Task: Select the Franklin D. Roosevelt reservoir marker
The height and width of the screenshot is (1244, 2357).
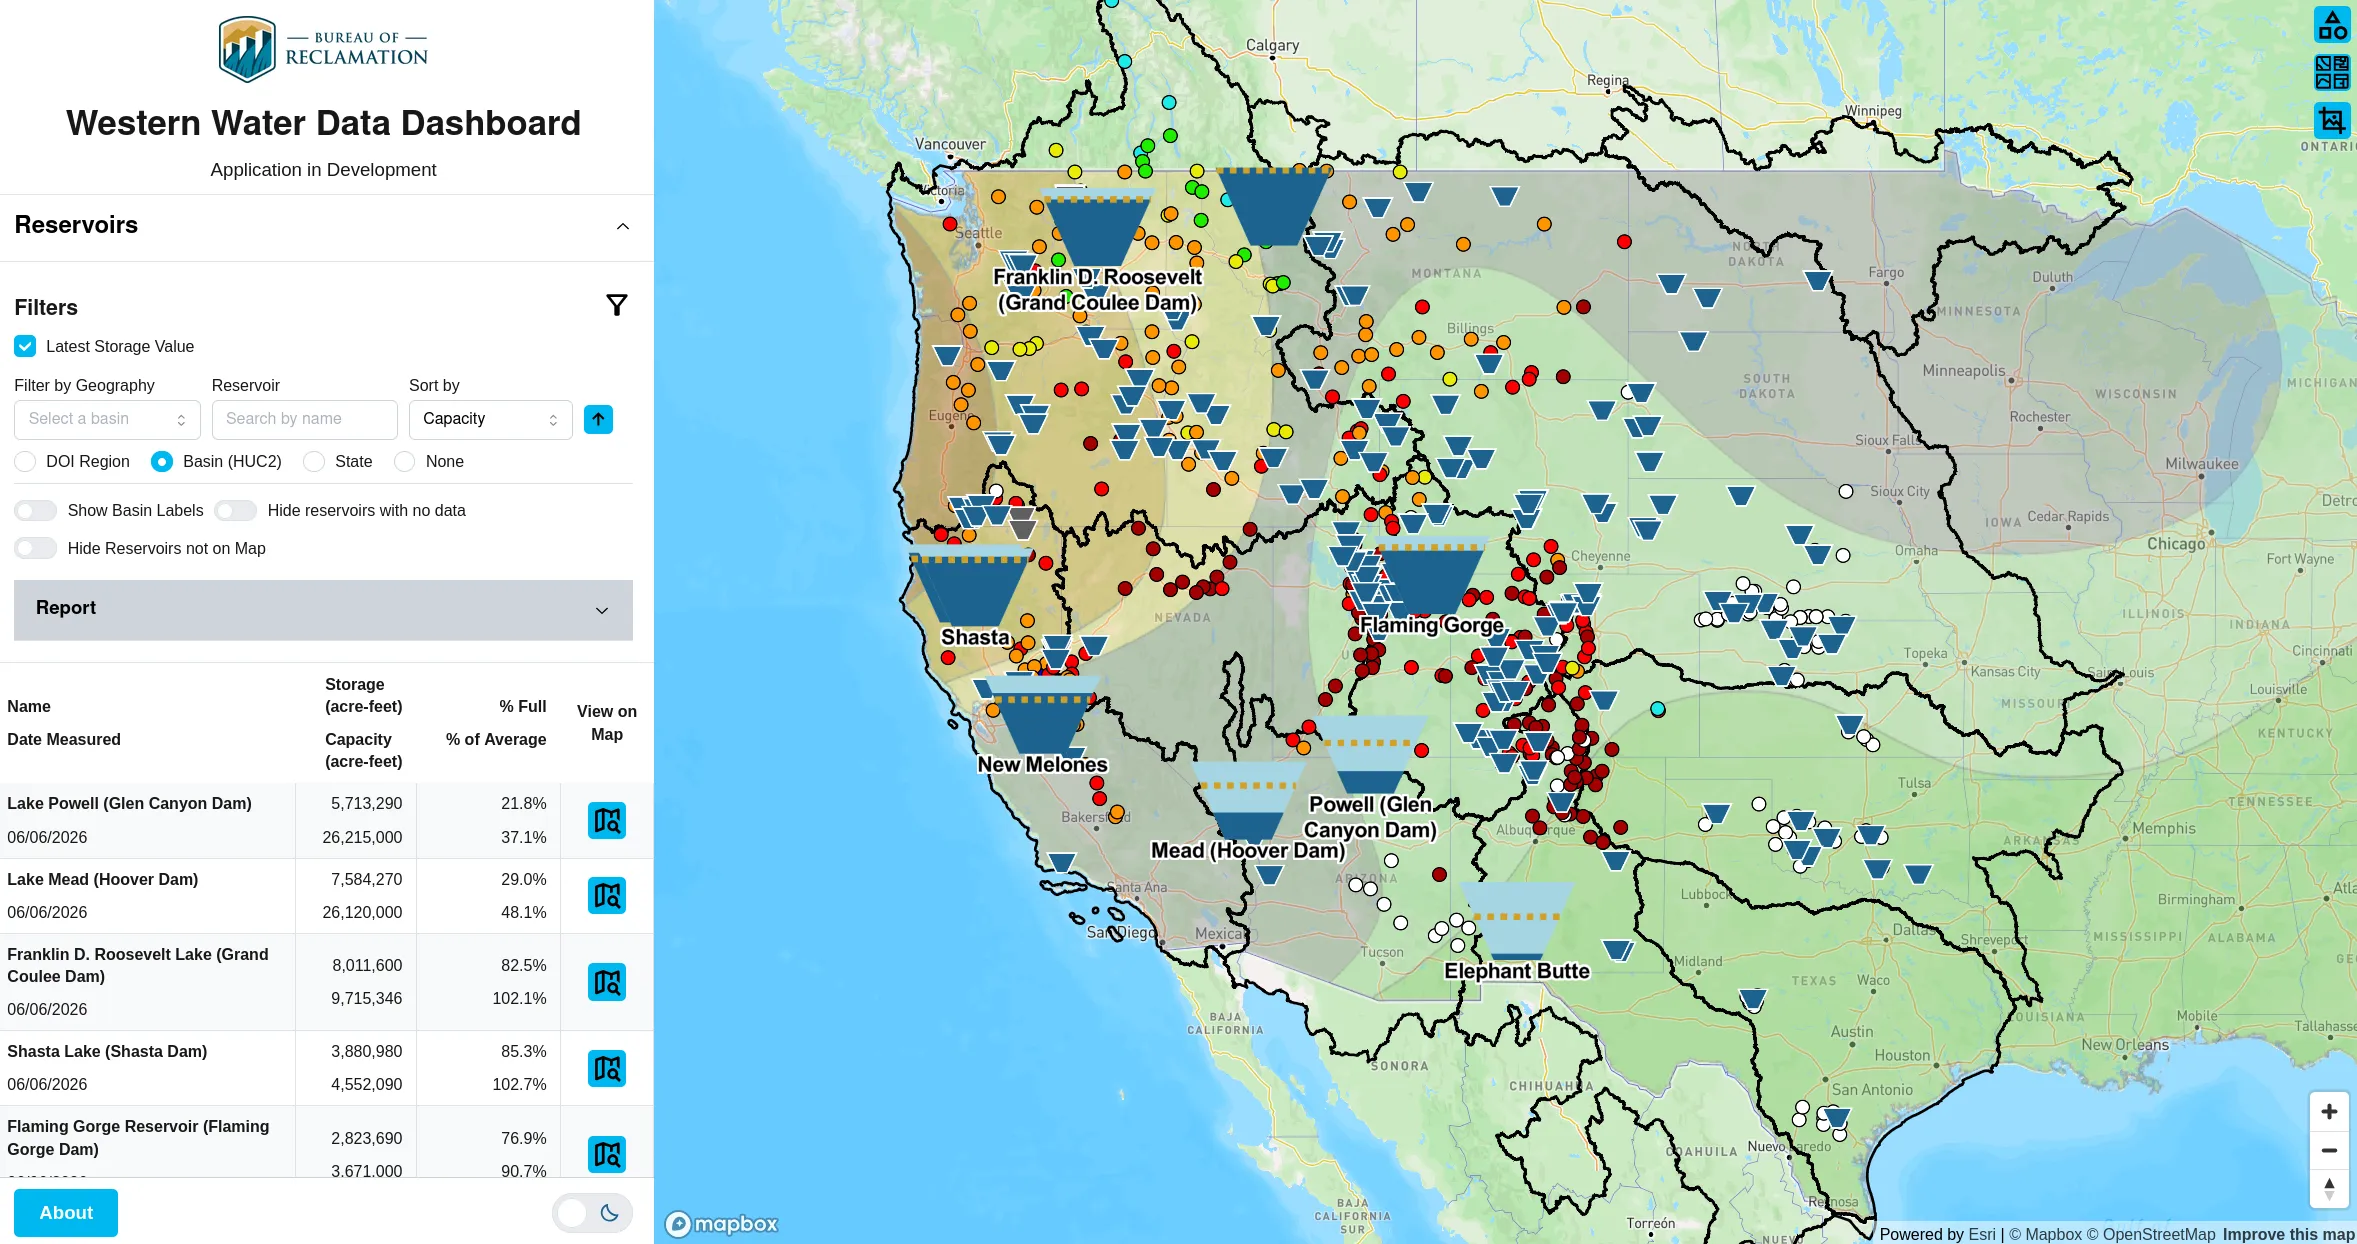Action: 1098,227
